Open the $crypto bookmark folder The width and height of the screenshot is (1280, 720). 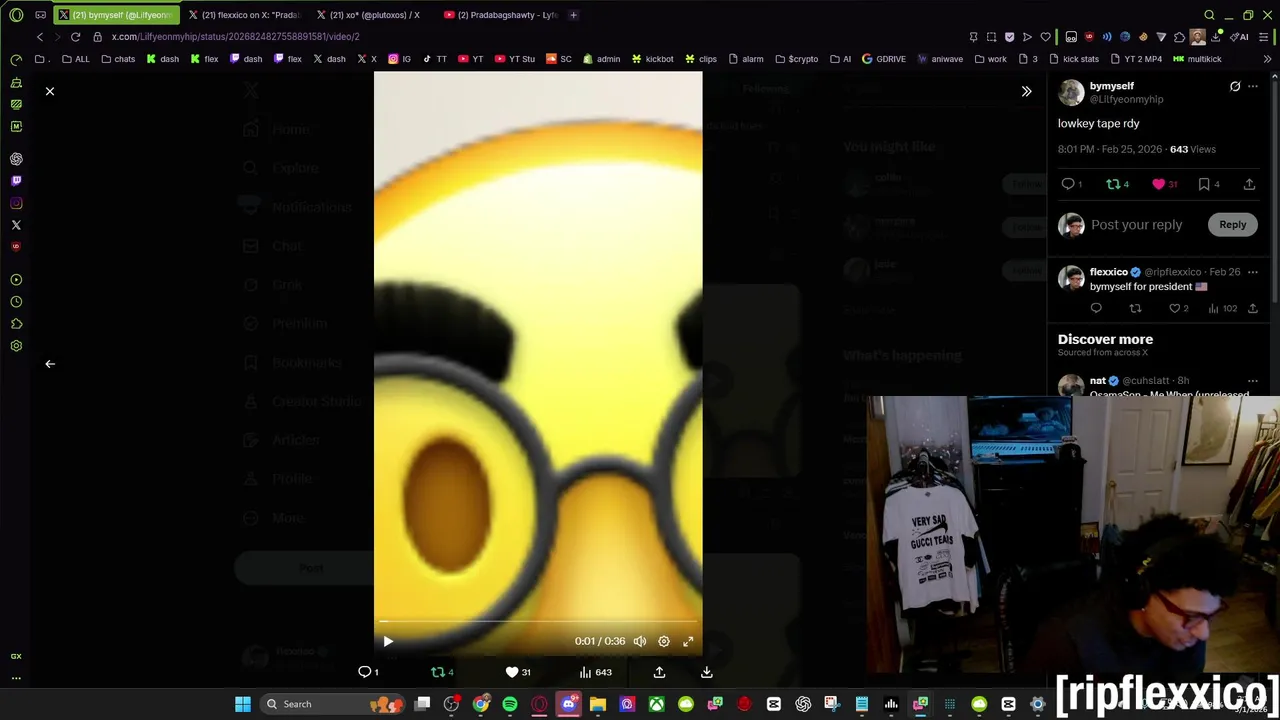[796, 59]
